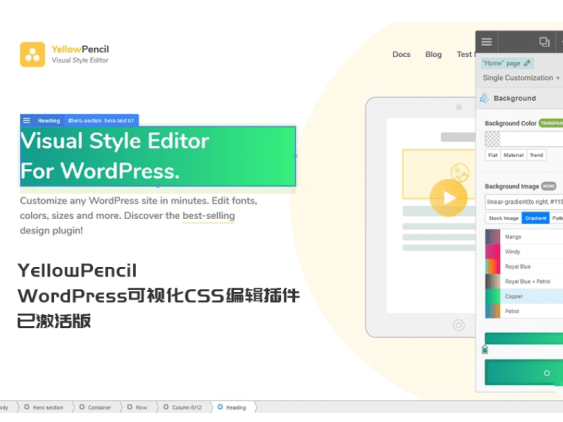The width and height of the screenshot is (563, 422).
Task: Click the Background paint bucket icon
Action: [484, 98]
